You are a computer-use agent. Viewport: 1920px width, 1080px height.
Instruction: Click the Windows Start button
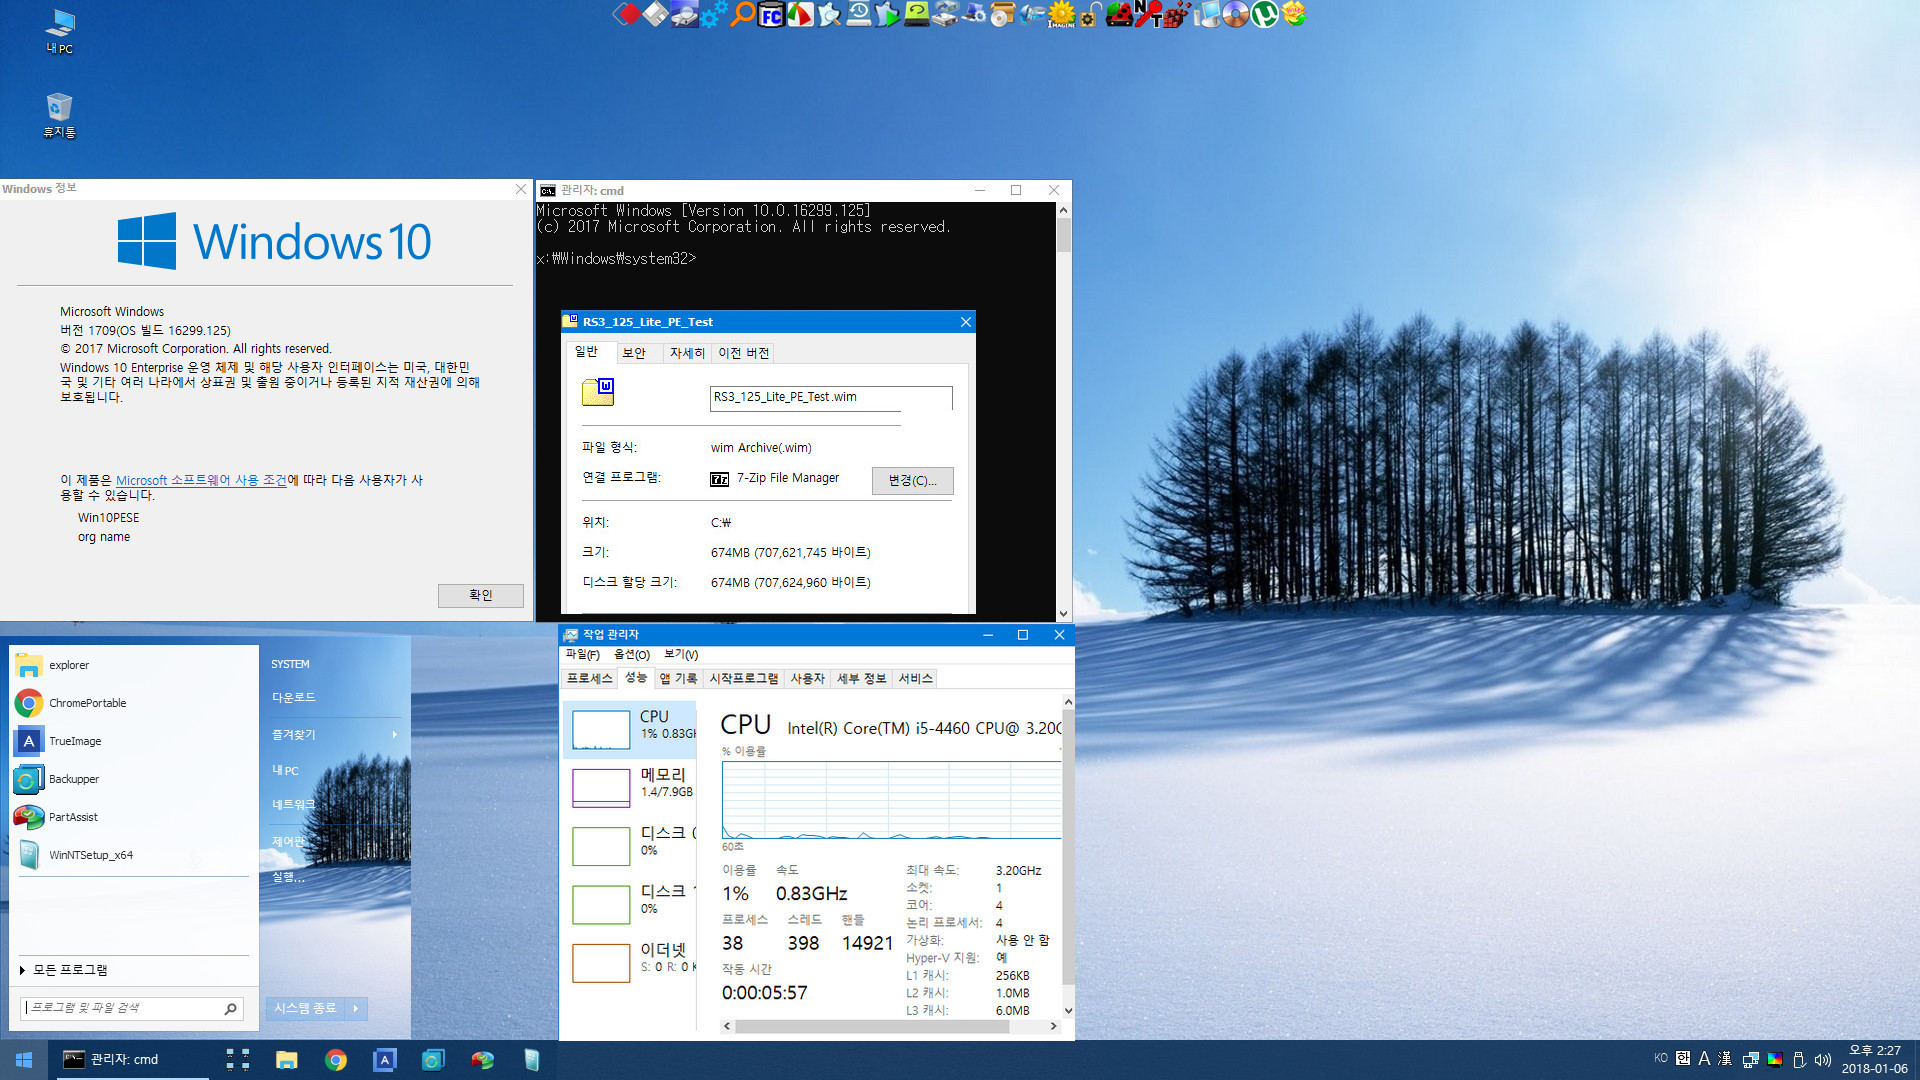[24, 1060]
